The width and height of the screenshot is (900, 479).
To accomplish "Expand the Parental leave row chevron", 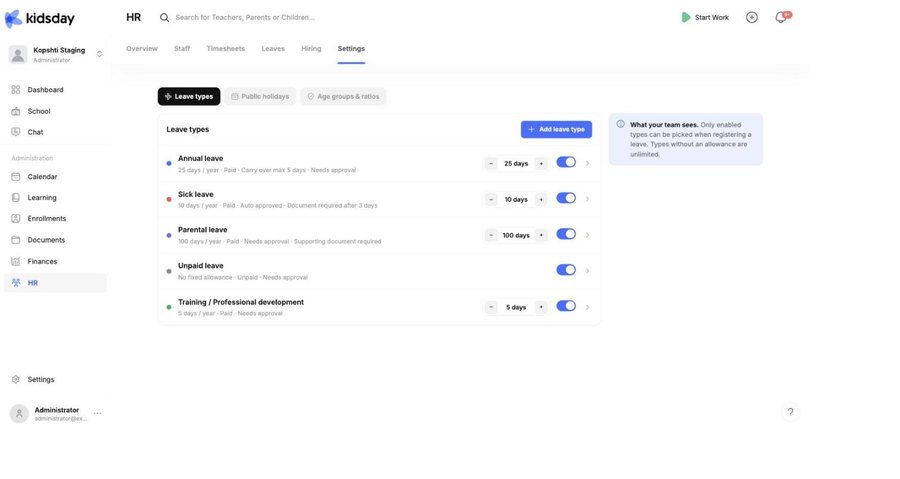I will tap(587, 235).
